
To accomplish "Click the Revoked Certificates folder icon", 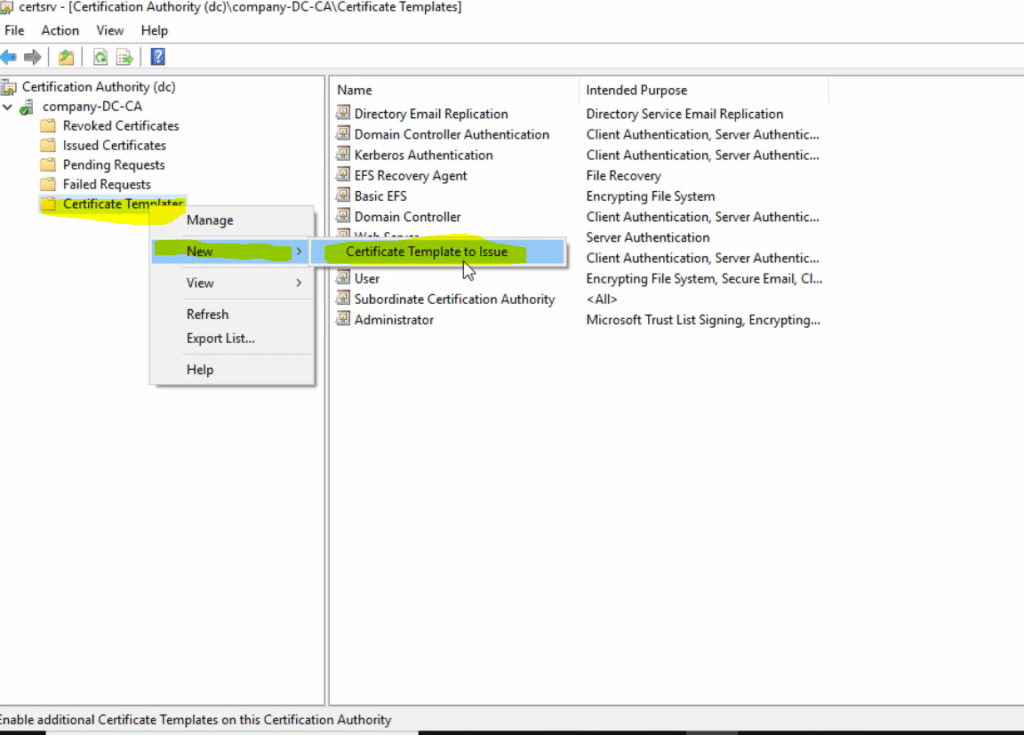I will [x=48, y=126].
